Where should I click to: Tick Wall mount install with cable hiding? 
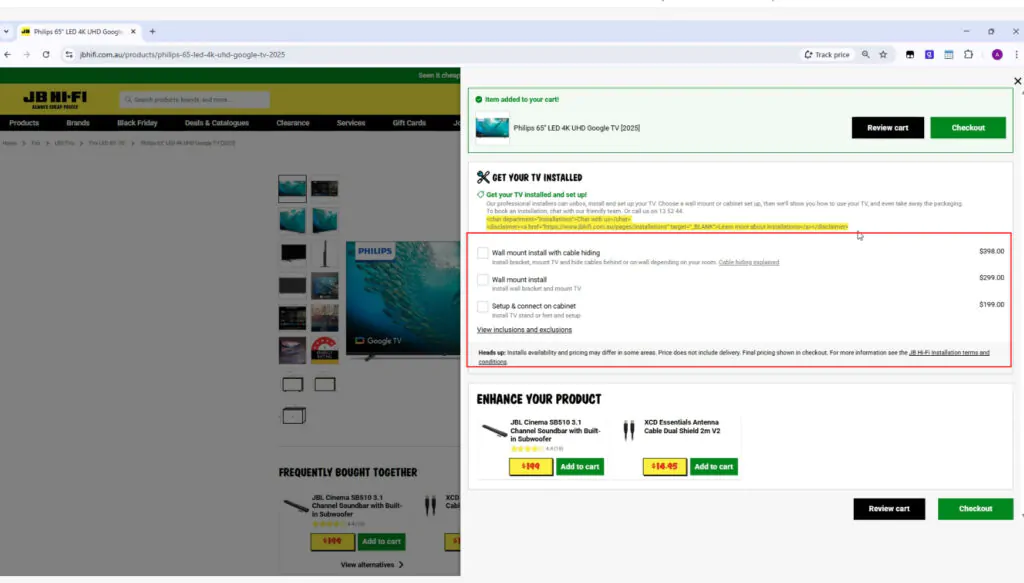(x=483, y=253)
